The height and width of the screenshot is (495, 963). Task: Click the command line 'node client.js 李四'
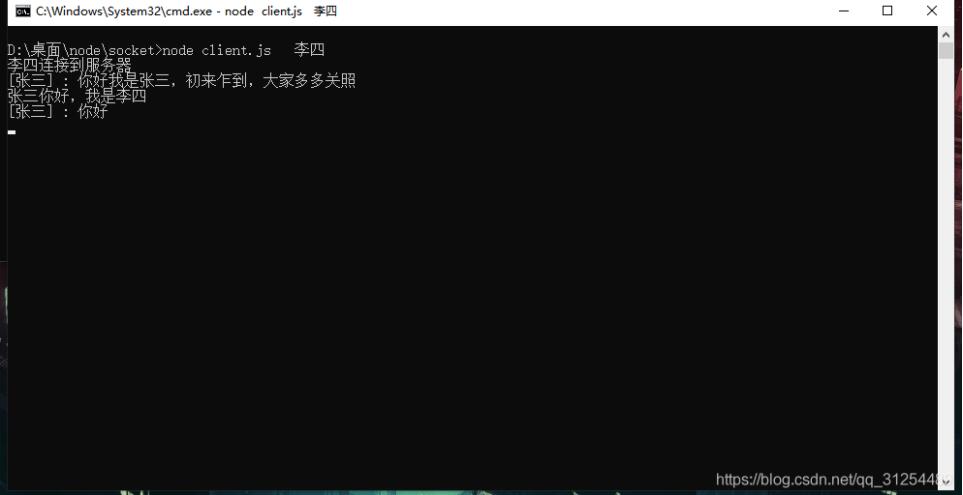[x=243, y=50]
